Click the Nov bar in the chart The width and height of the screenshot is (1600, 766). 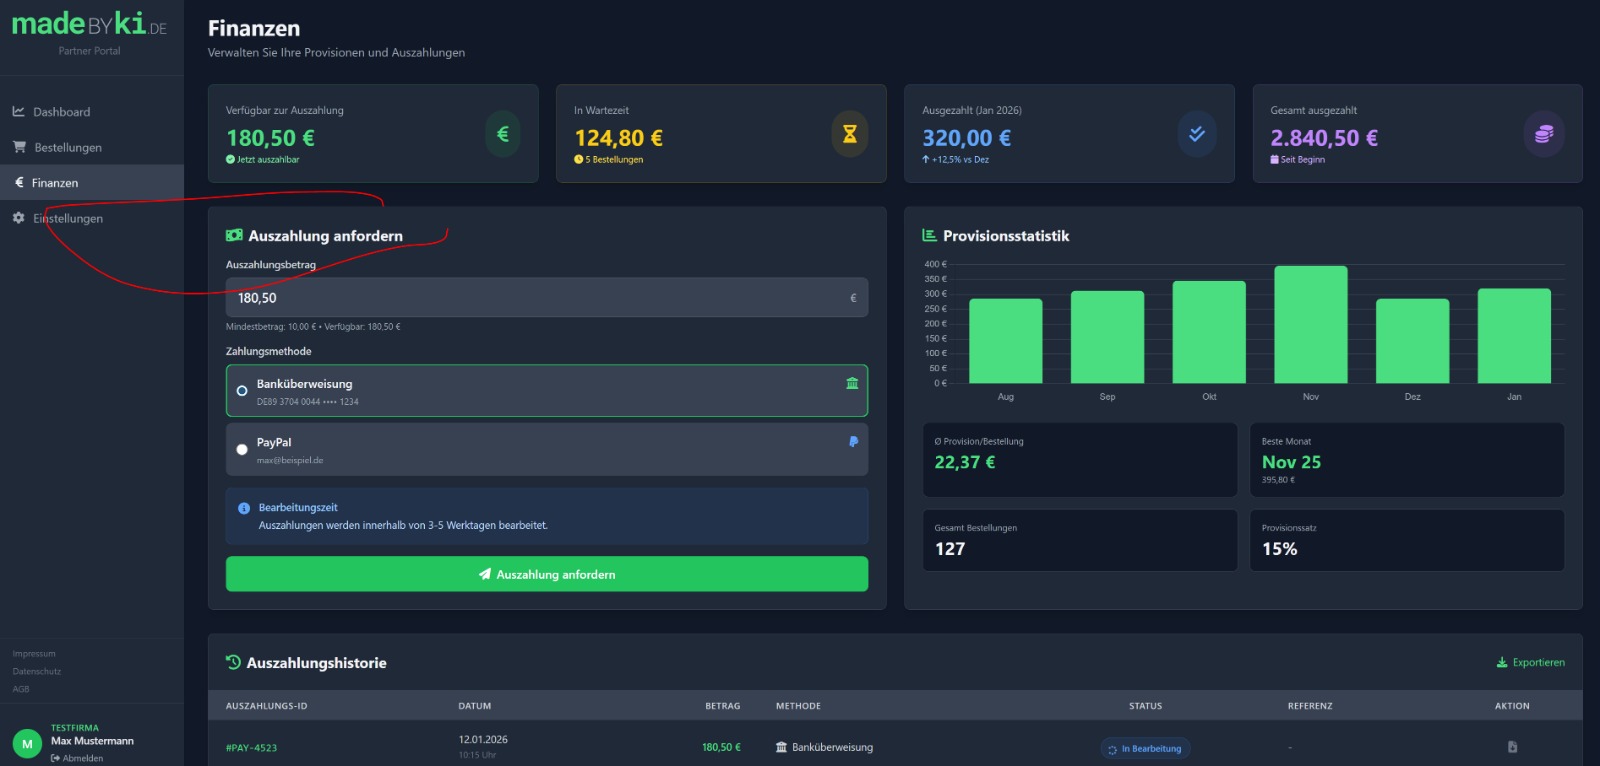(1311, 324)
